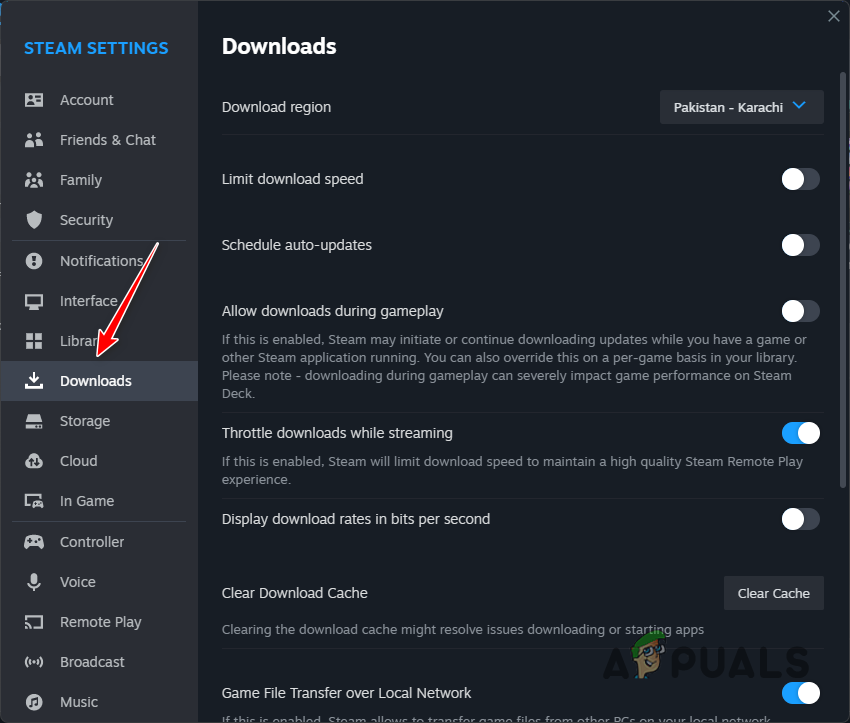850x723 pixels.
Task: Close the Steam Settings window
Action: pyautogui.click(x=834, y=16)
